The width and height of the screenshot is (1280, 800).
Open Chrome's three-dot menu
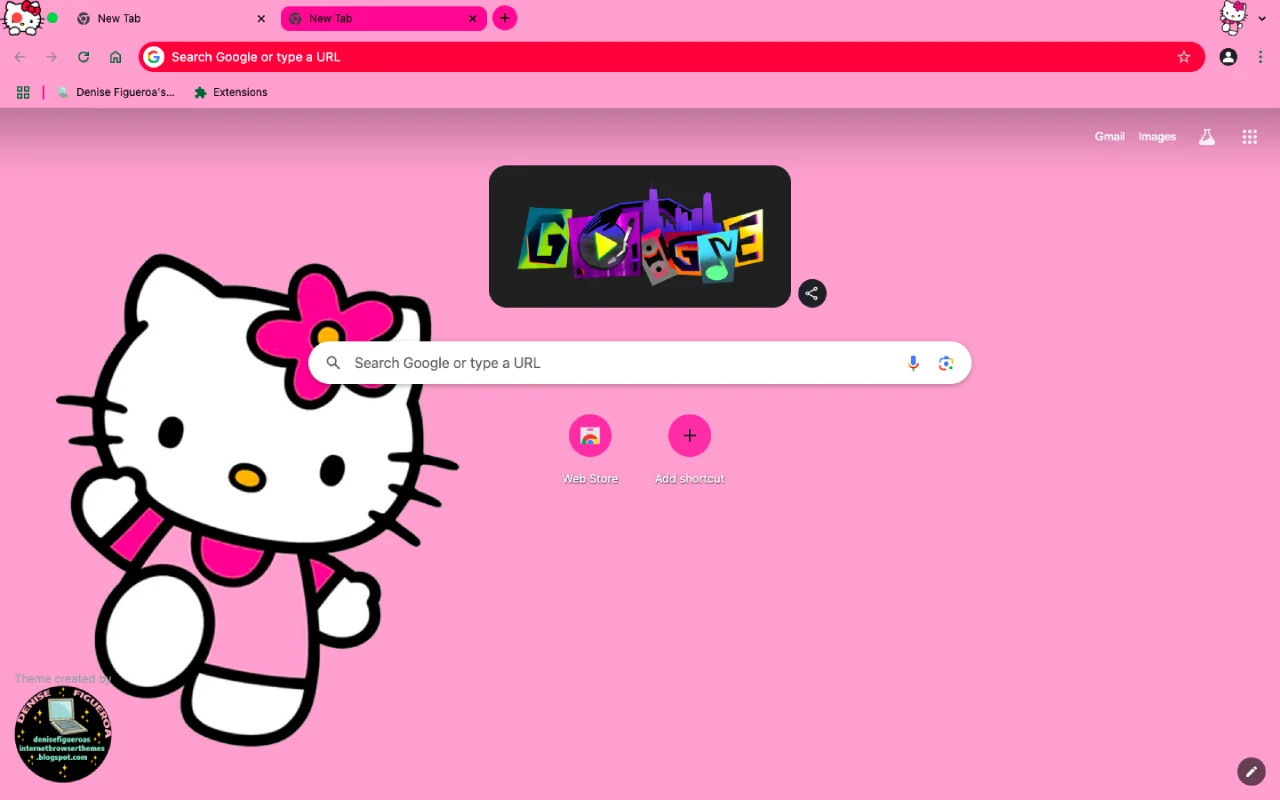pos(1261,57)
